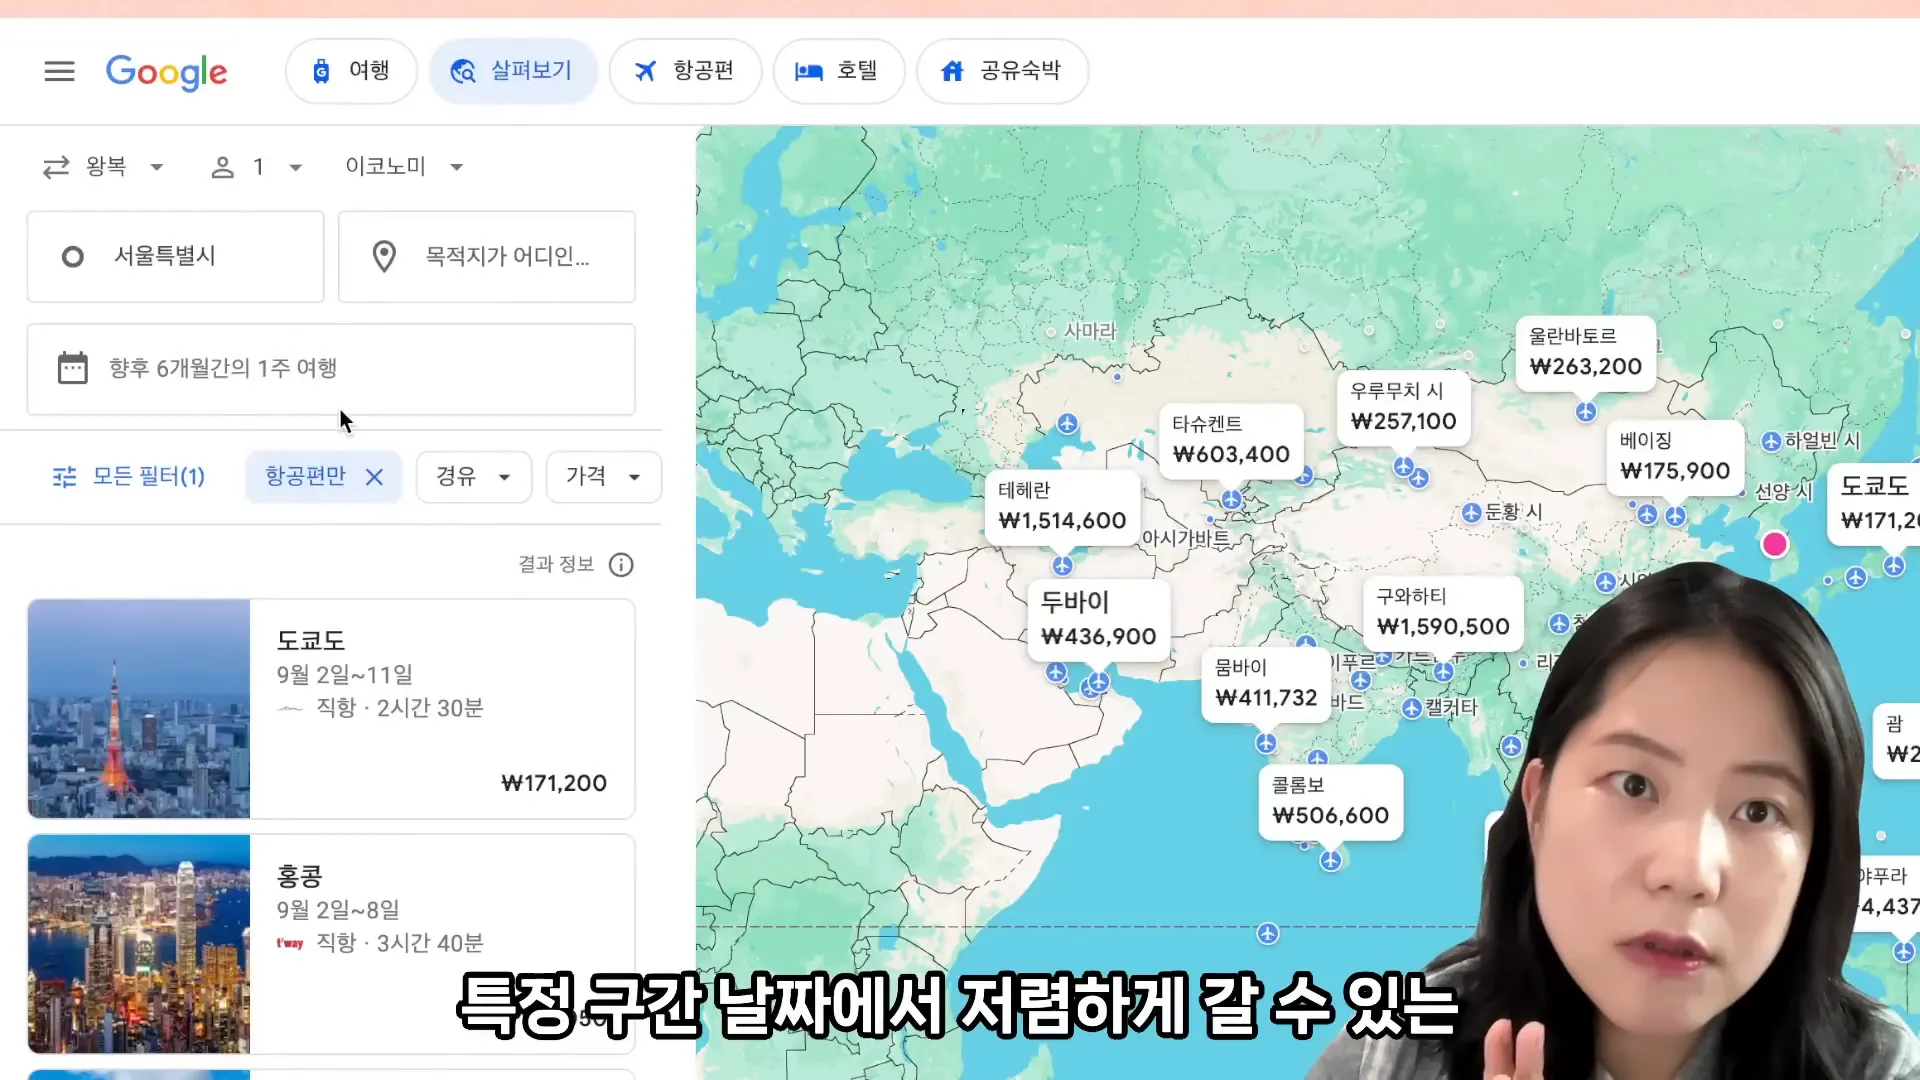Toggle the 항공편만 filter chip

tap(306, 476)
